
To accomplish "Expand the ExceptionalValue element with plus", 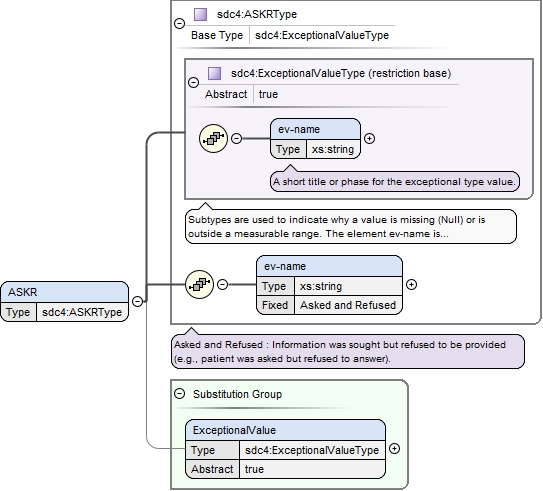I will click(x=394, y=449).
